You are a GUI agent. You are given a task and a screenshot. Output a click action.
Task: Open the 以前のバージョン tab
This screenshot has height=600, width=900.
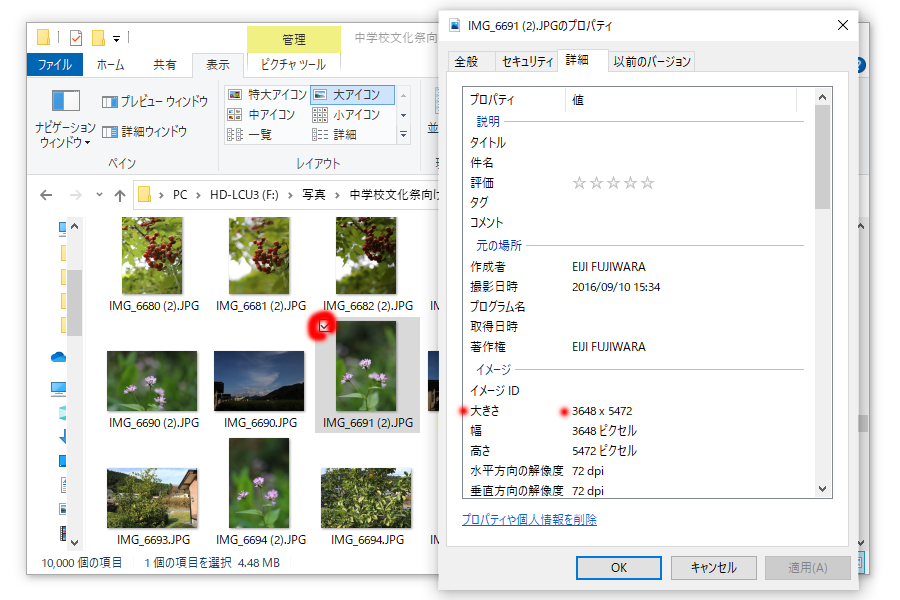click(651, 61)
